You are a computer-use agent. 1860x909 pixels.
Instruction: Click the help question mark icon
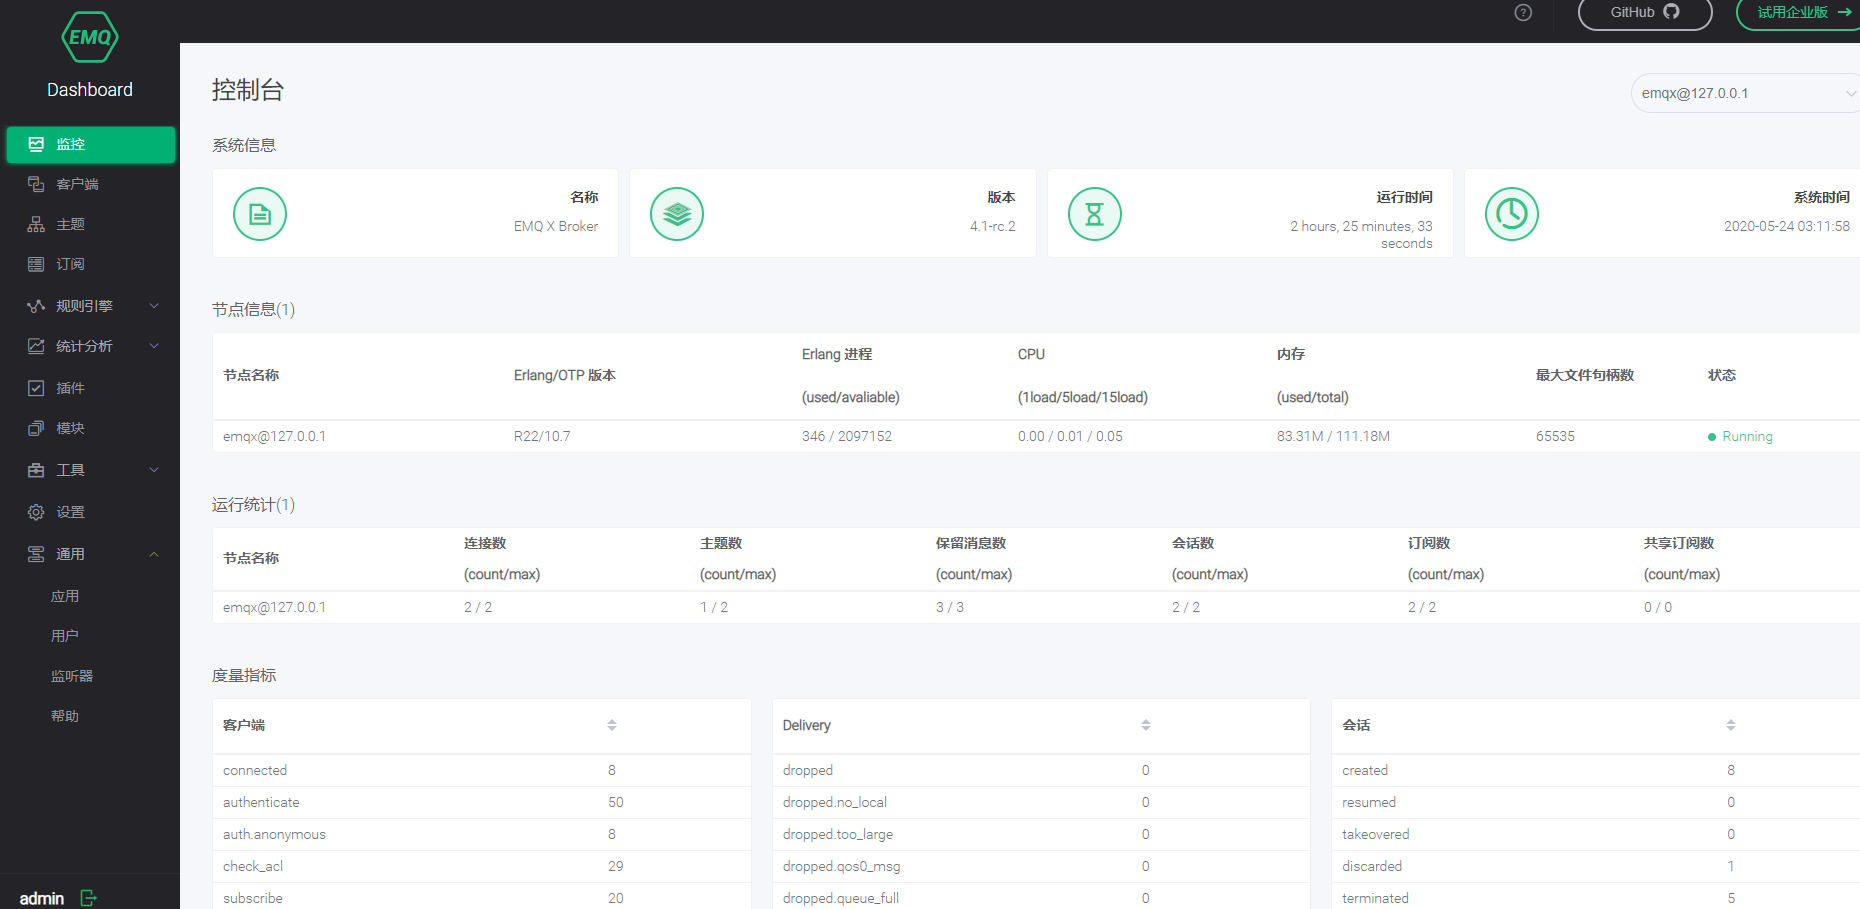(1523, 13)
